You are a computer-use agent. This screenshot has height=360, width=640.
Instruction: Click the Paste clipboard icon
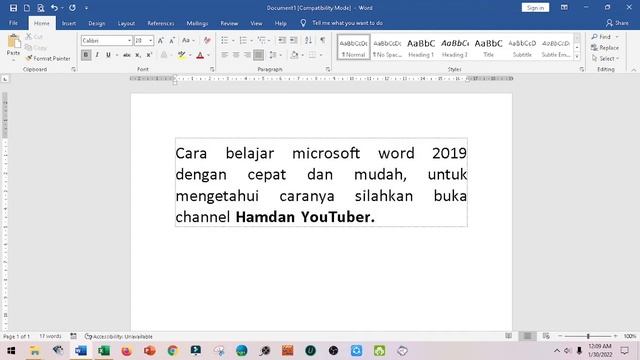(x=13, y=41)
